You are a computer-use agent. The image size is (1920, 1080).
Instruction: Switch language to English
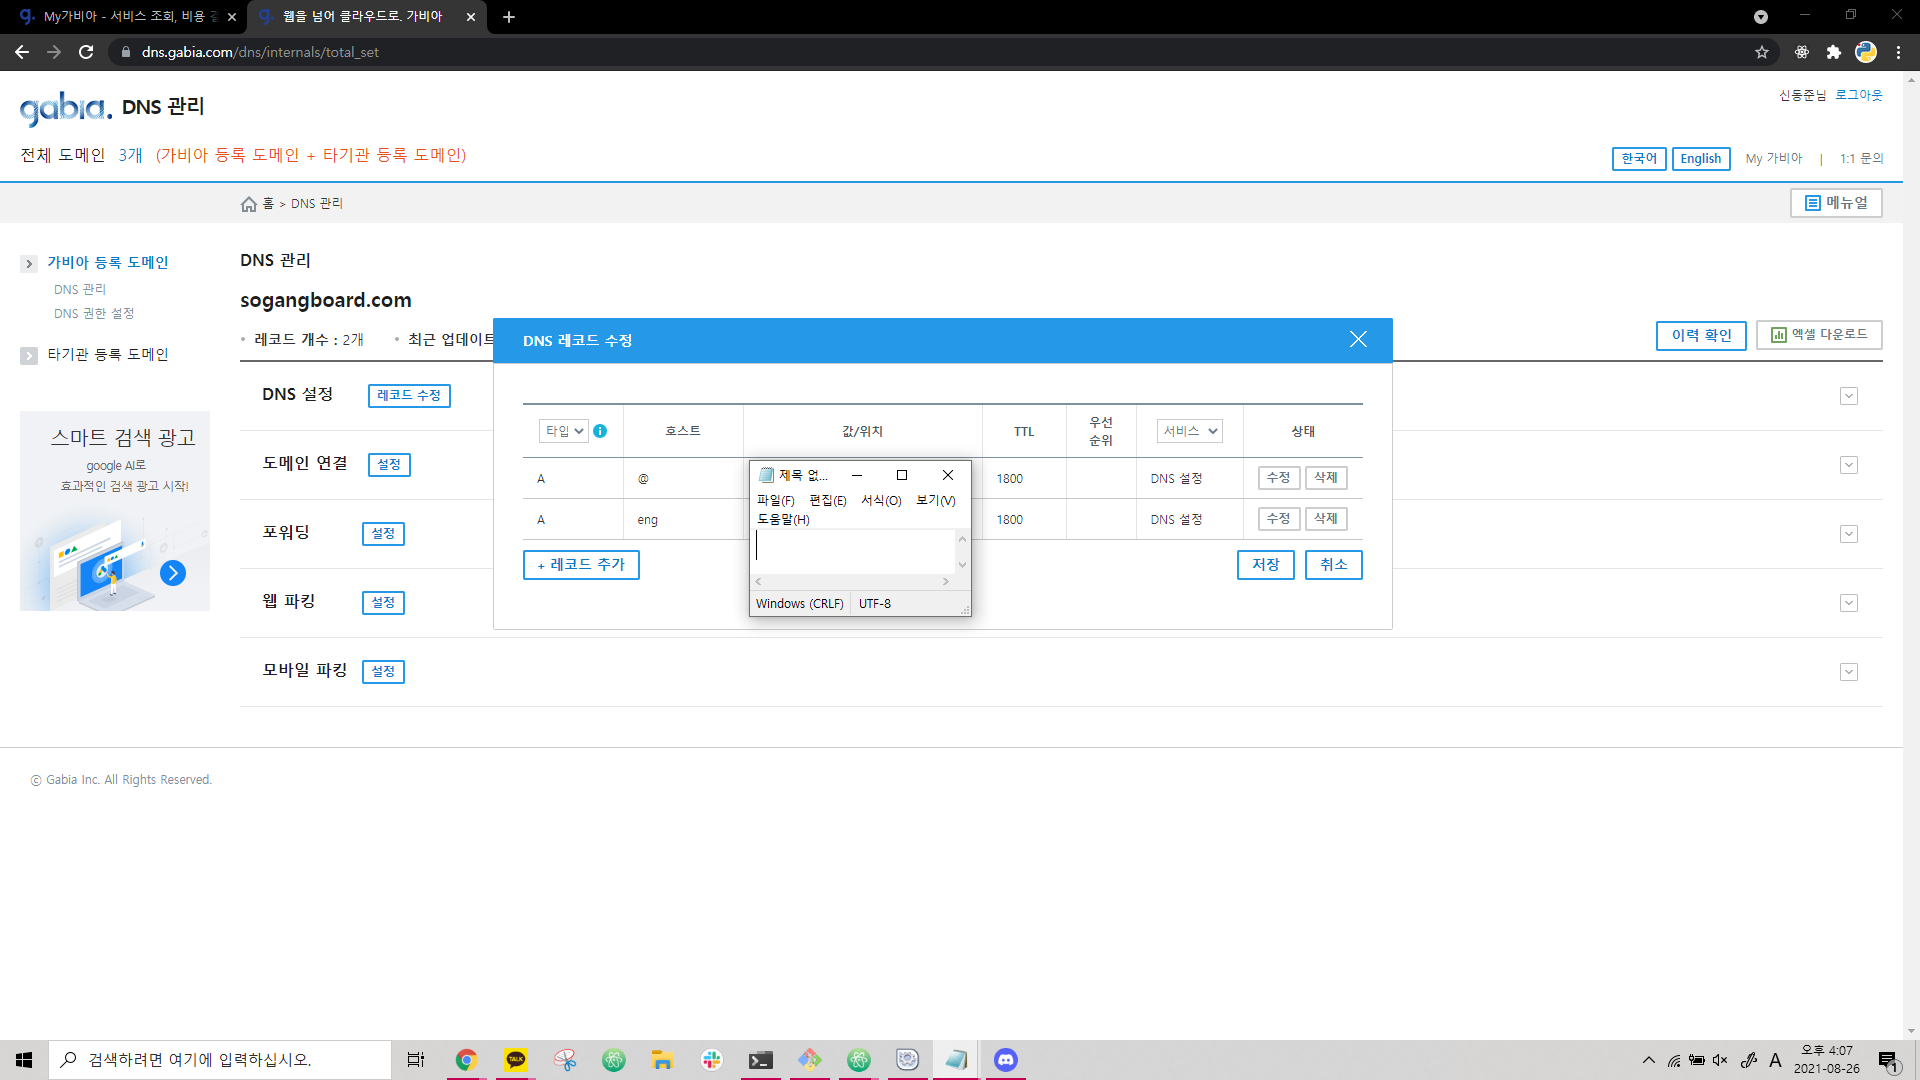(1700, 159)
